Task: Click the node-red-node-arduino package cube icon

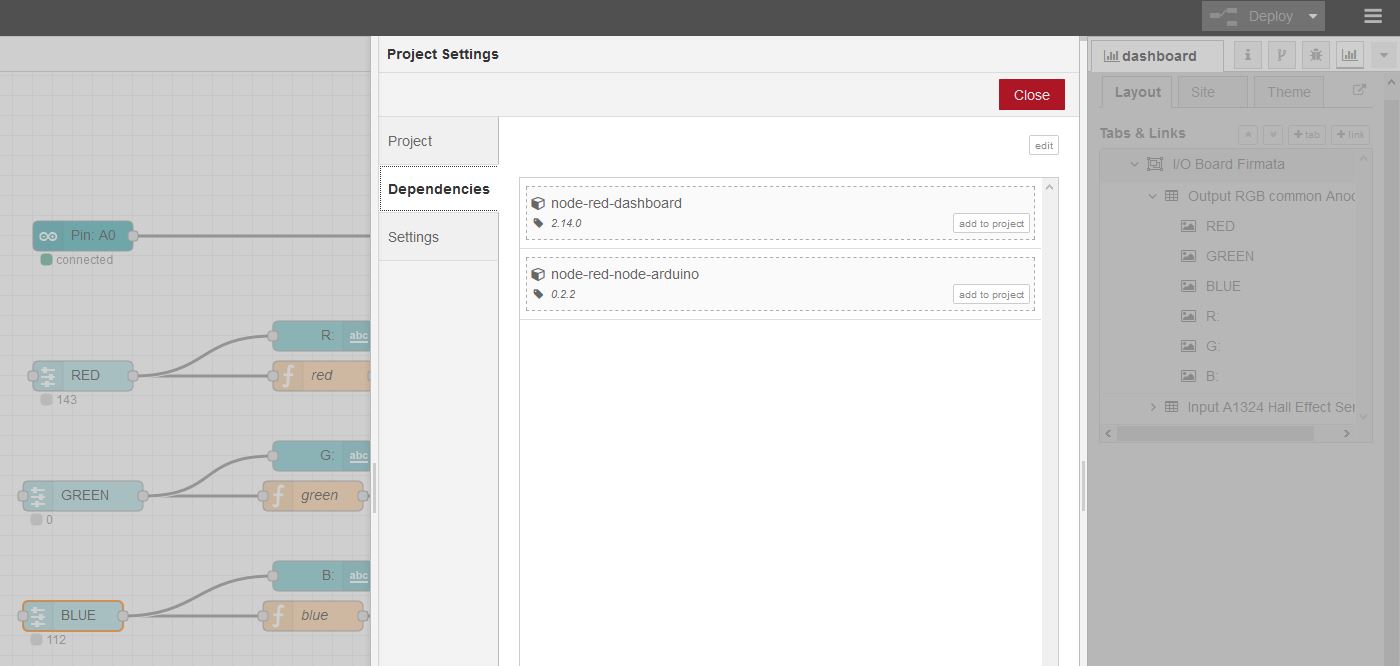Action: 538,274
